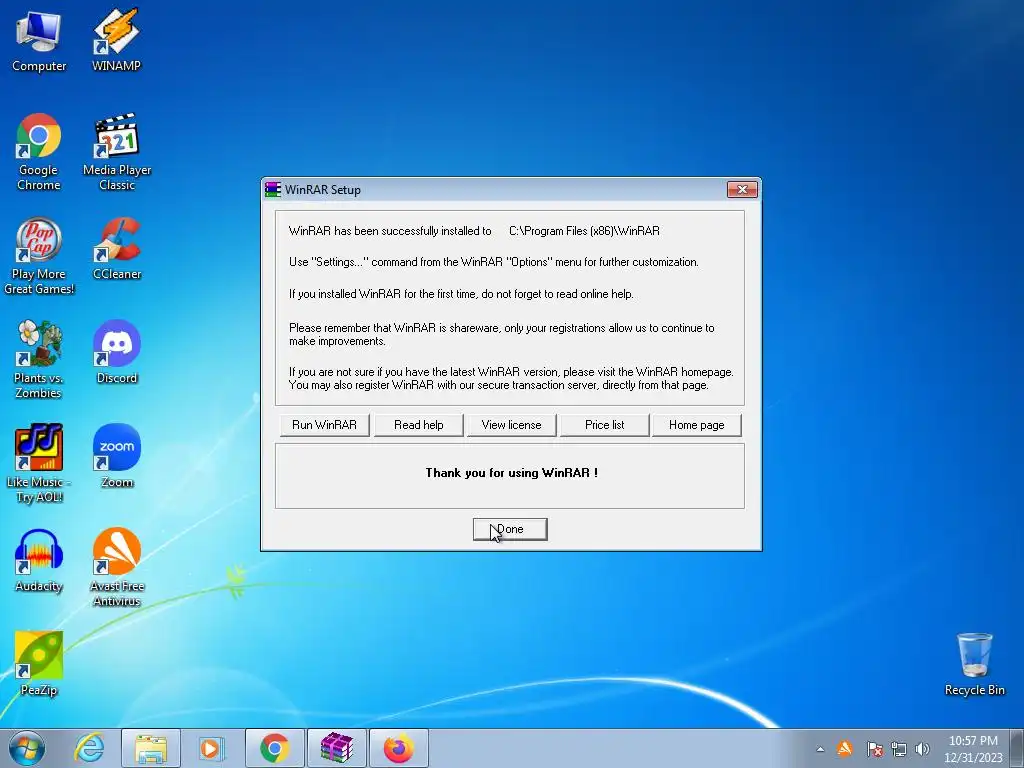Select the Audacity desktop shortcut

pyautogui.click(x=39, y=560)
